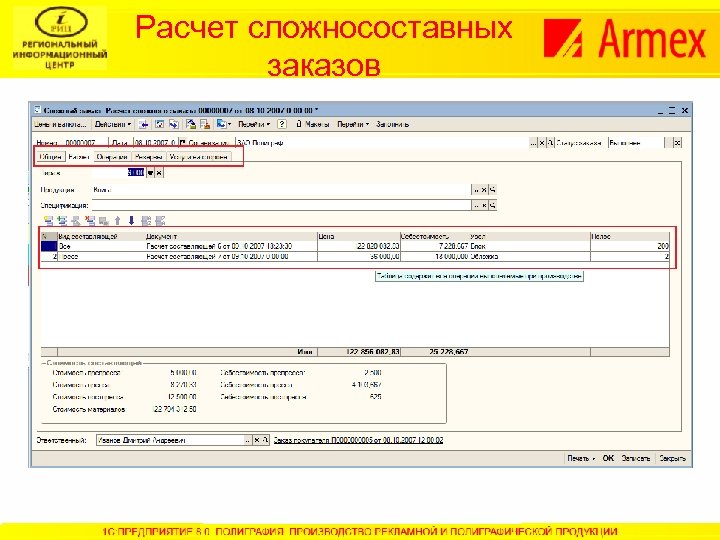The width and height of the screenshot is (720, 540).
Task: Switch to the last tab after Резервы
Action: [x=198, y=157]
